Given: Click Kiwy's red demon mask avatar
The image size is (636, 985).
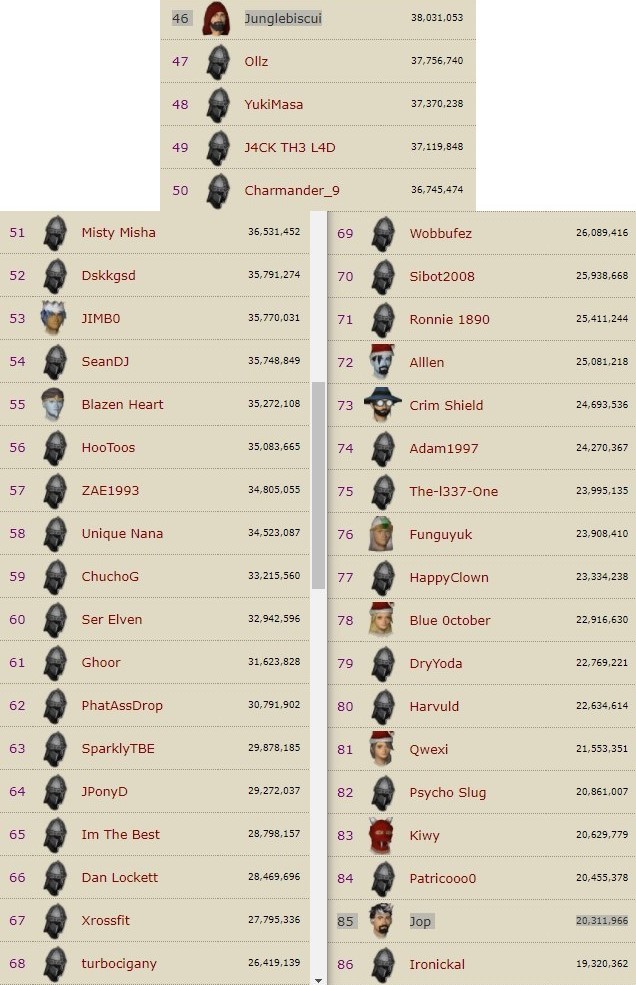Looking at the screenshot, I should pos(381,835).
